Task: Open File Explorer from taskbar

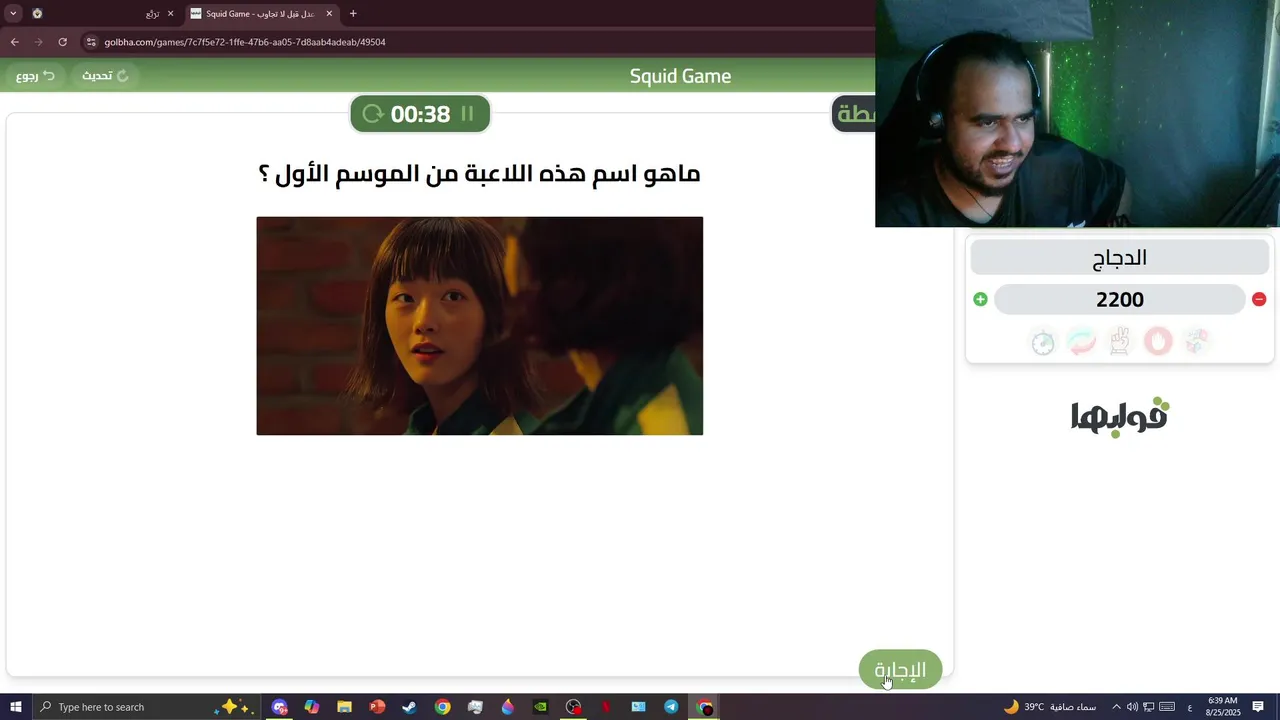Action: pos(345,707)
